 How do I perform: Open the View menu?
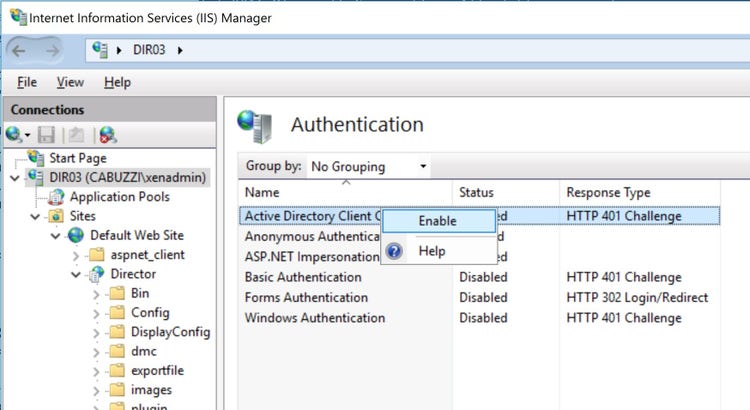[x=70, y=82]
